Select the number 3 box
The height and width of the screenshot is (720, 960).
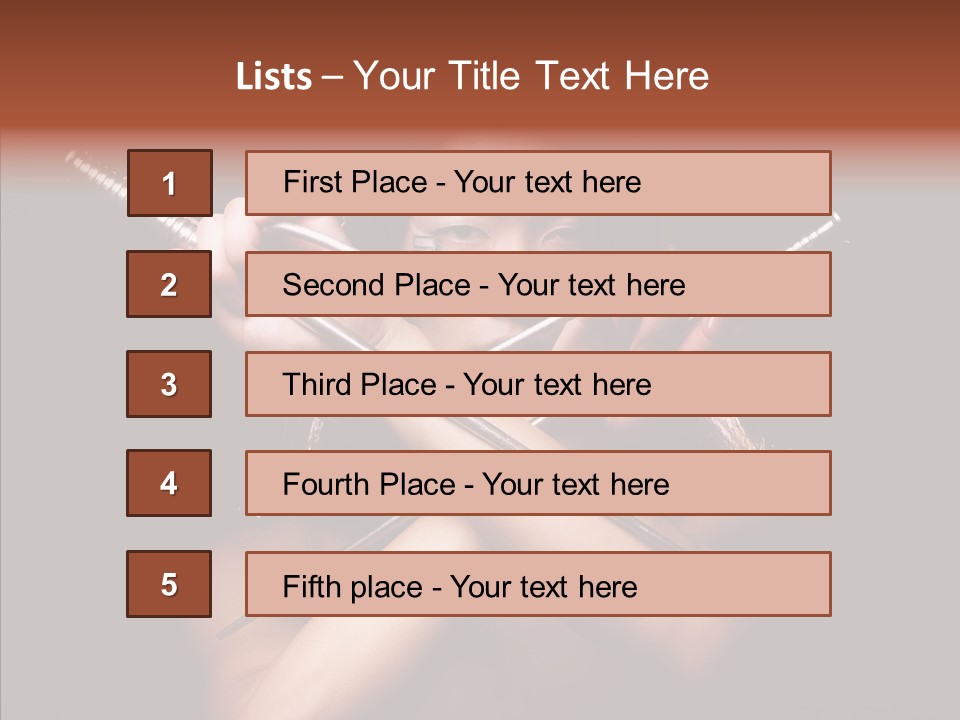(x=169, y=384)
